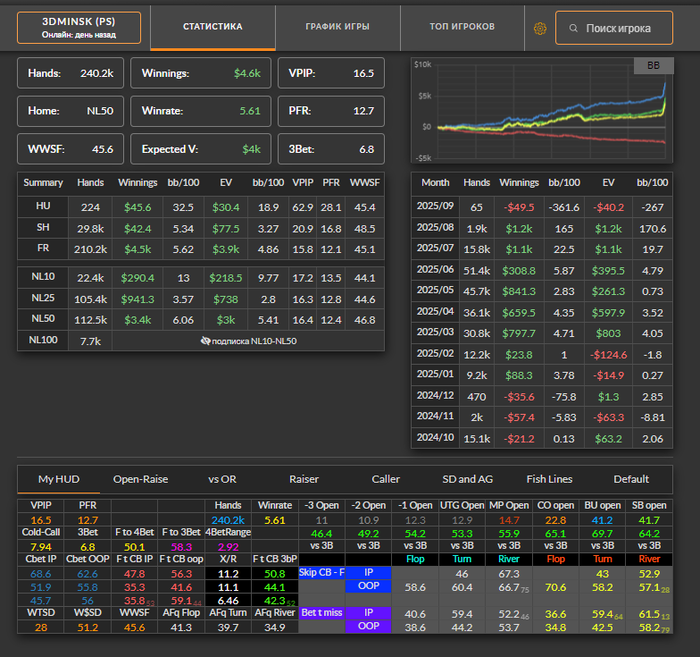Switch to the Default HUD tab
The height and width of the screenshot is (657, 700).
631,479
